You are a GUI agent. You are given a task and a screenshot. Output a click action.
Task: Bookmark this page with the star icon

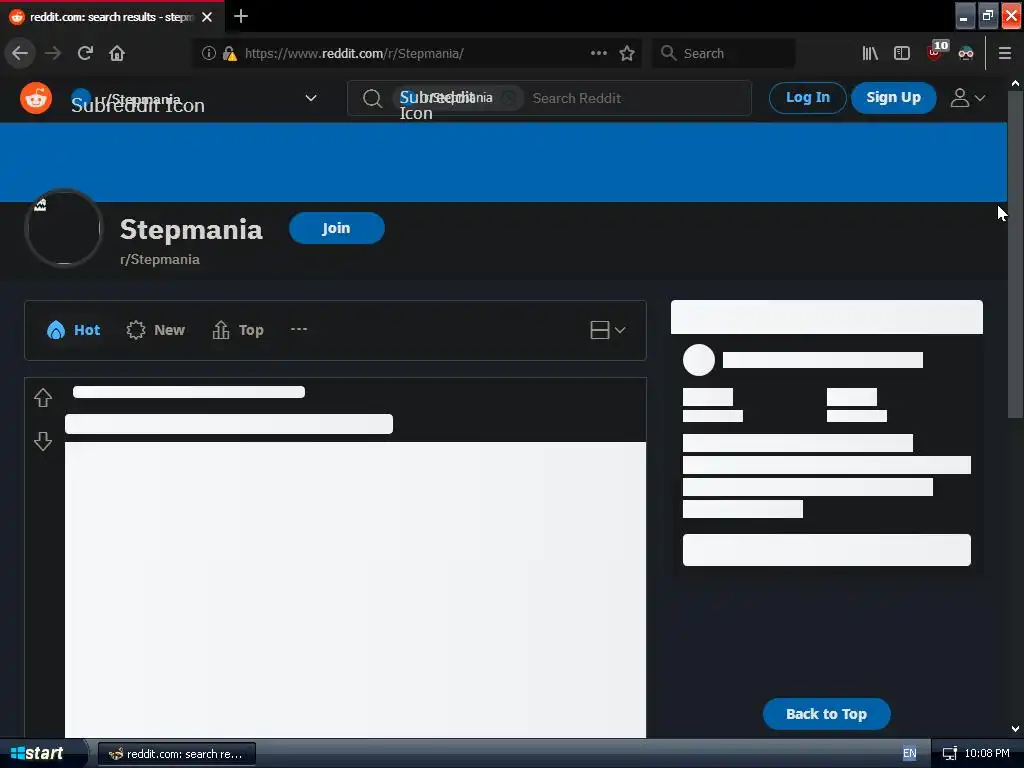[627, 53]
